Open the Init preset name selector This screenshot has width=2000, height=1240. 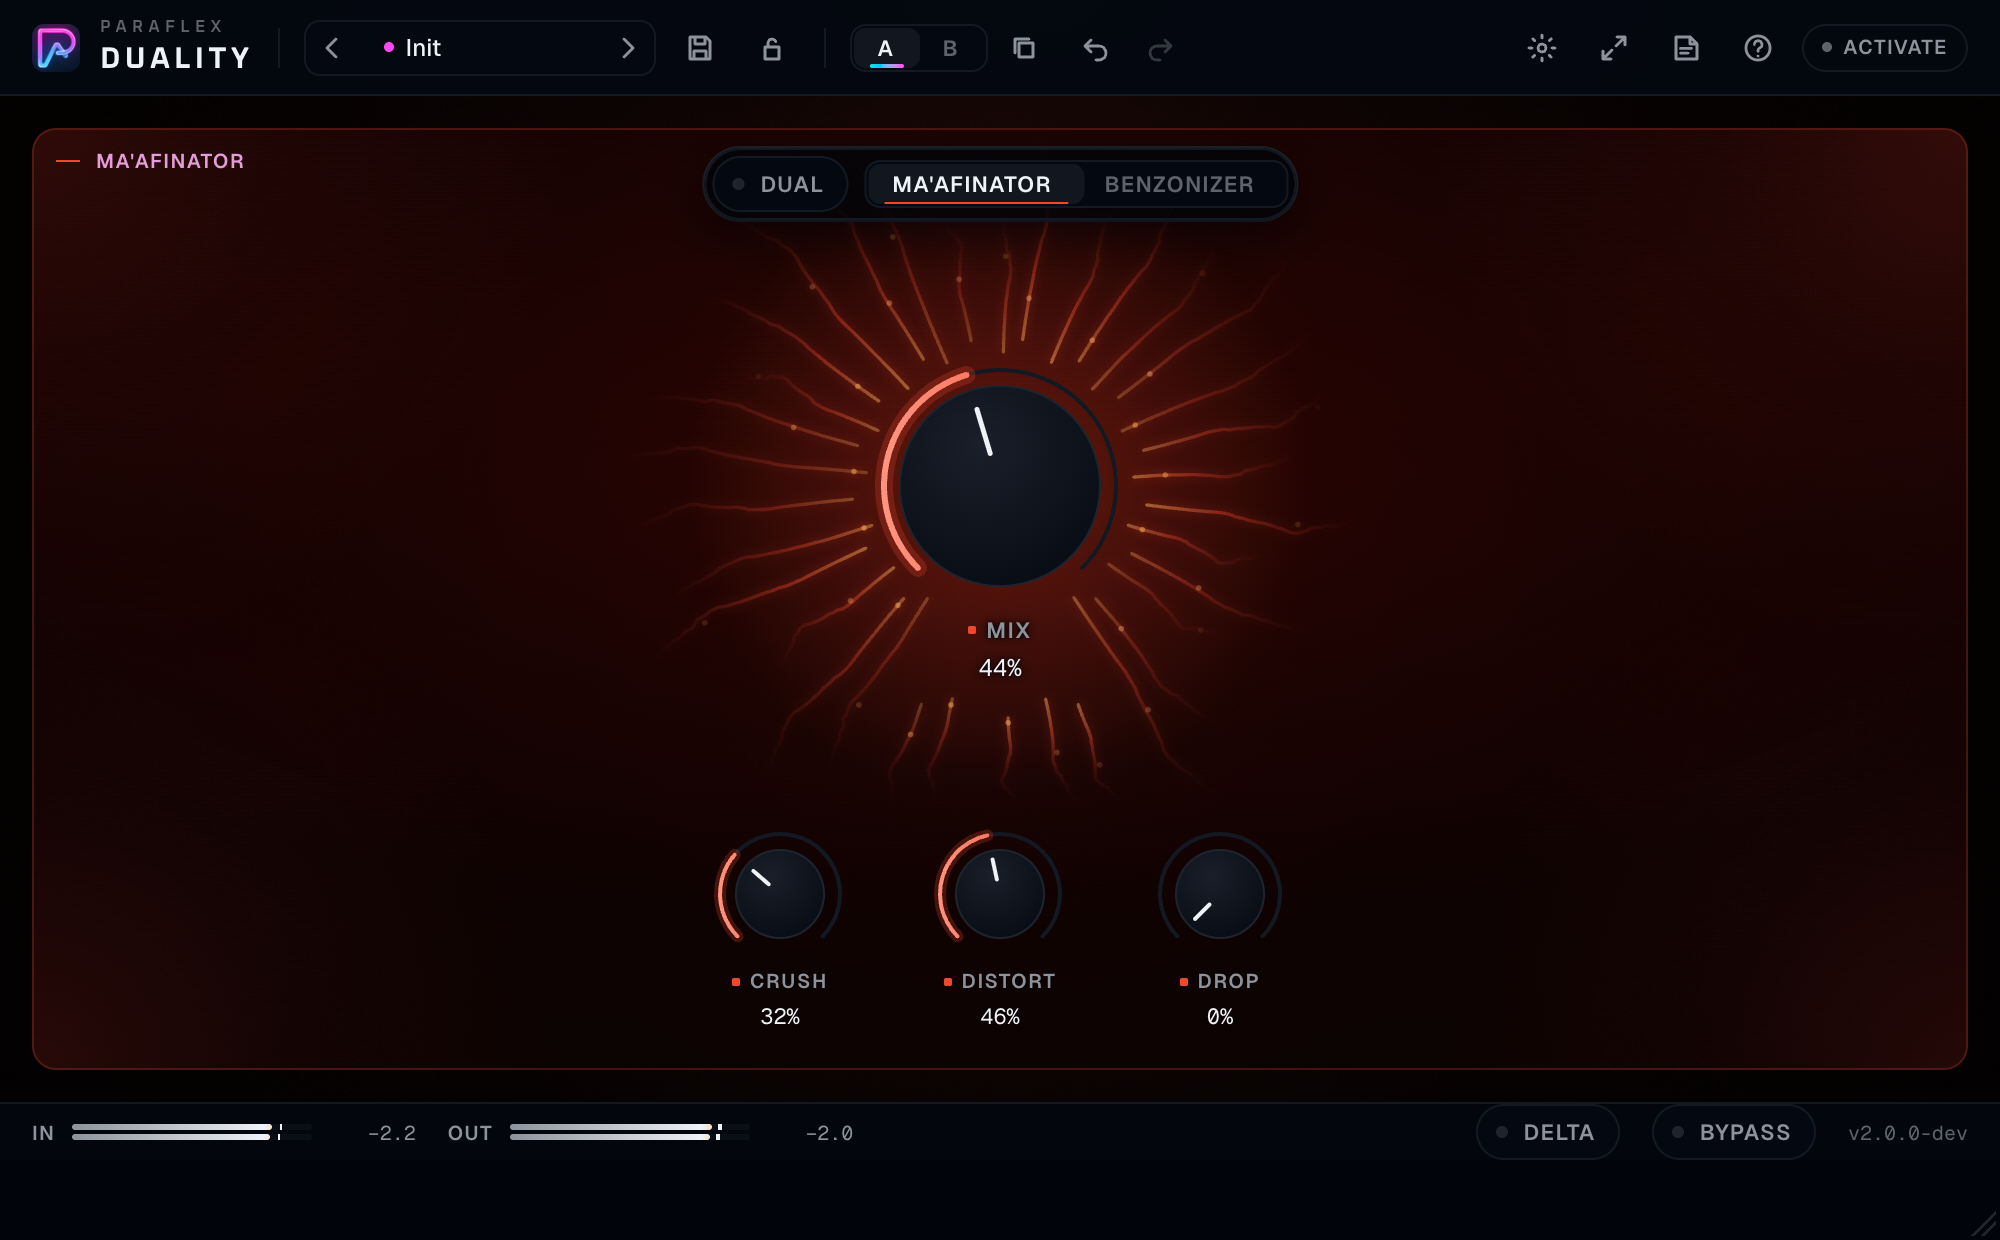(x=480, y=48)
